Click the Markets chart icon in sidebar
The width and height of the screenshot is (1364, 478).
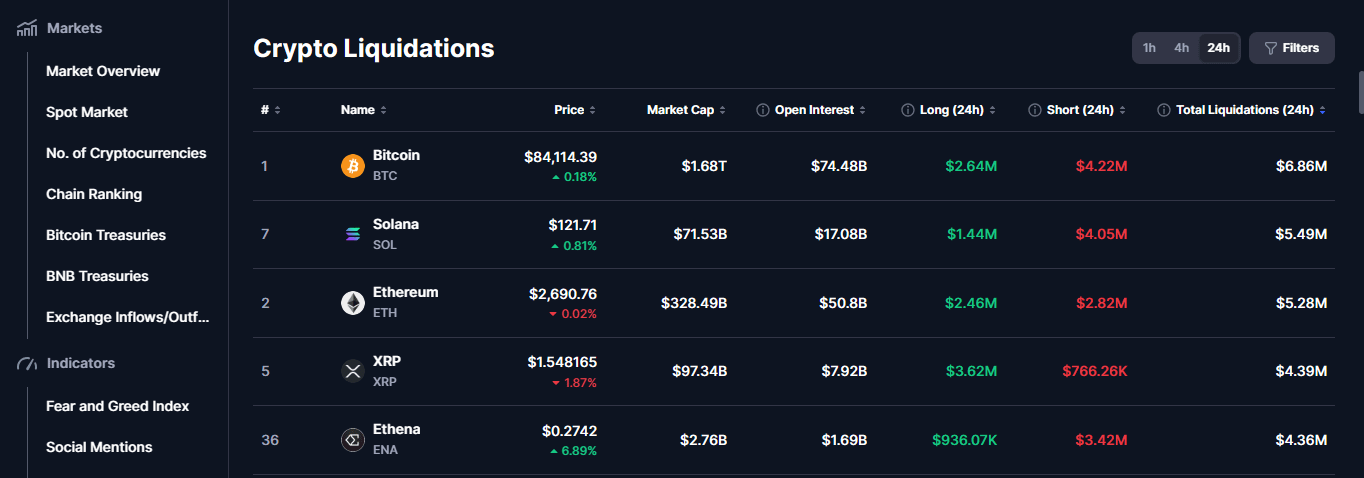click(x=27, y=28)
